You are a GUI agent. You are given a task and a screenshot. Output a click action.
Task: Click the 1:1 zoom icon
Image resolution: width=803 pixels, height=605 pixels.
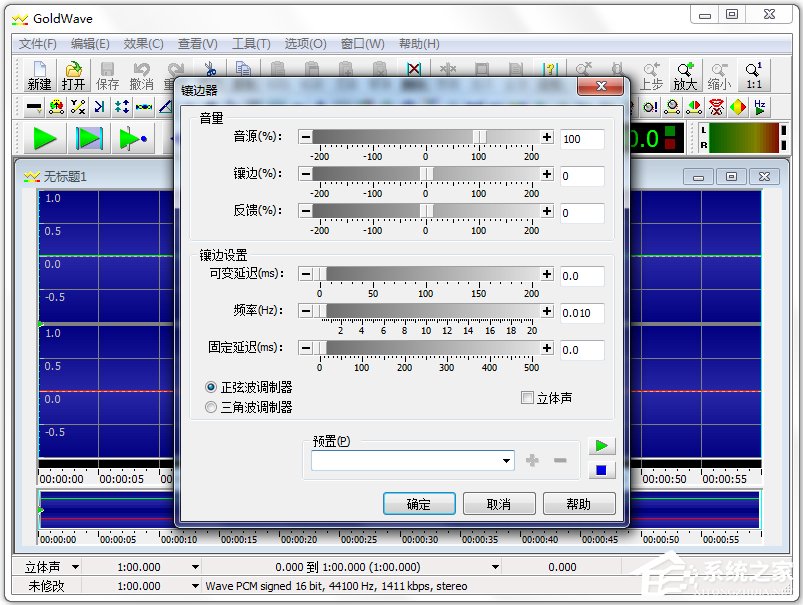[x=753, y=75]
